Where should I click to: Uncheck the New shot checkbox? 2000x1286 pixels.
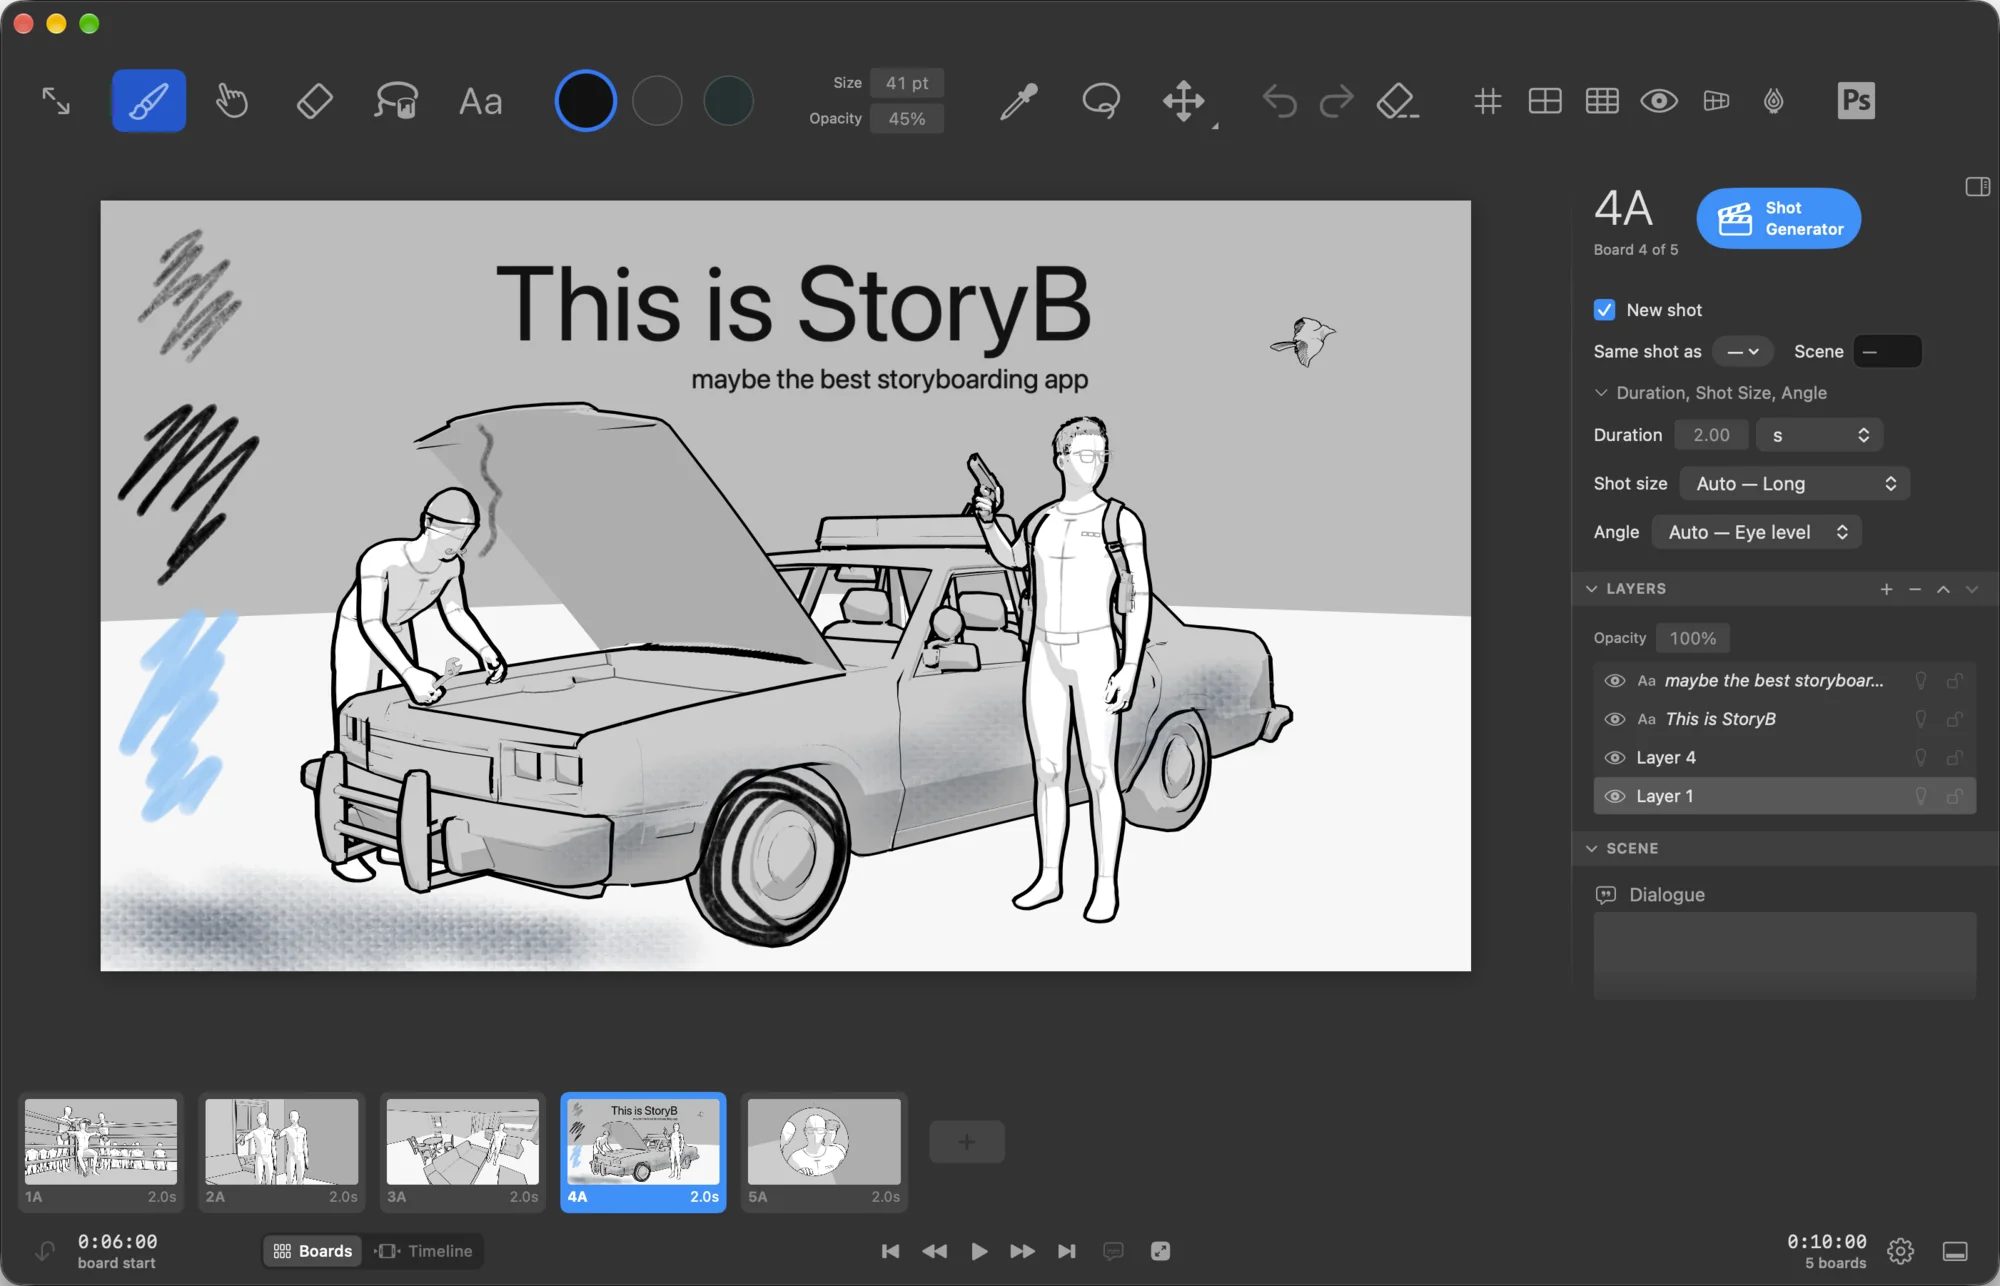pyautogui.click(x=1604, y=310)
